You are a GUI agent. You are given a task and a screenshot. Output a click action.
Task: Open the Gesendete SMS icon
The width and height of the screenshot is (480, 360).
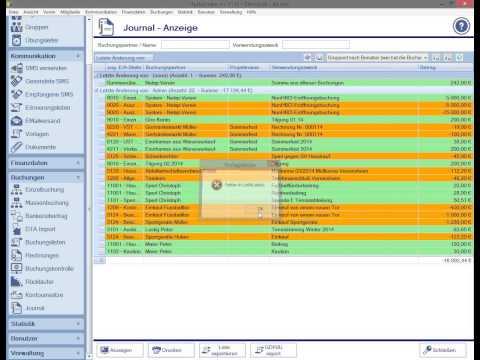pos(17,81)
